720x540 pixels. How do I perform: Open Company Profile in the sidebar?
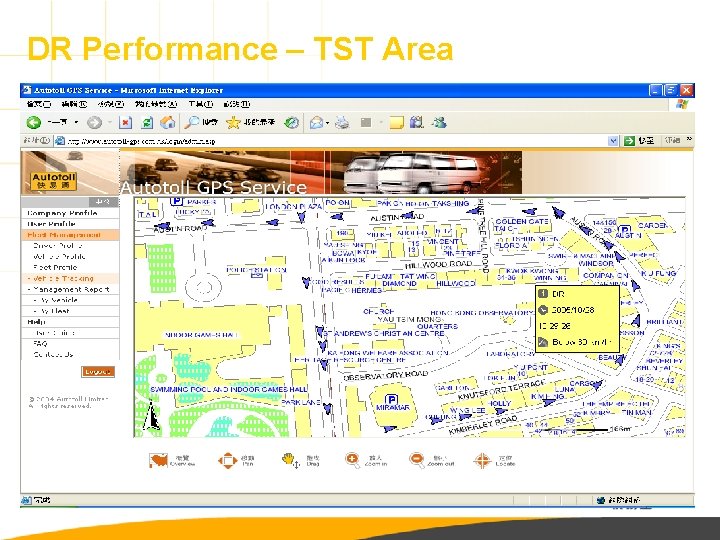pyautogui.click(x=62, y=213)
